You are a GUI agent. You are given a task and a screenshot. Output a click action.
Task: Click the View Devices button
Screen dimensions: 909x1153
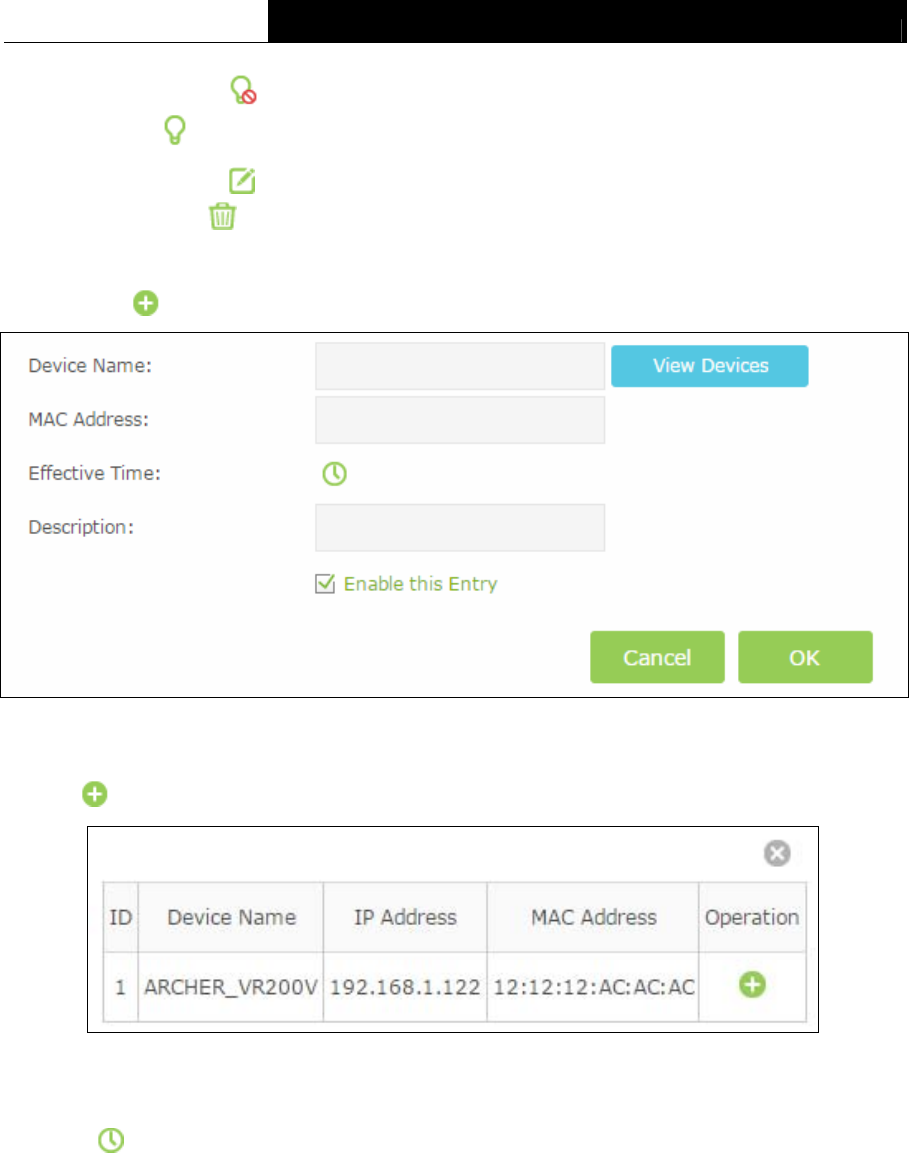pyautogui.click(x=710, y=366)
